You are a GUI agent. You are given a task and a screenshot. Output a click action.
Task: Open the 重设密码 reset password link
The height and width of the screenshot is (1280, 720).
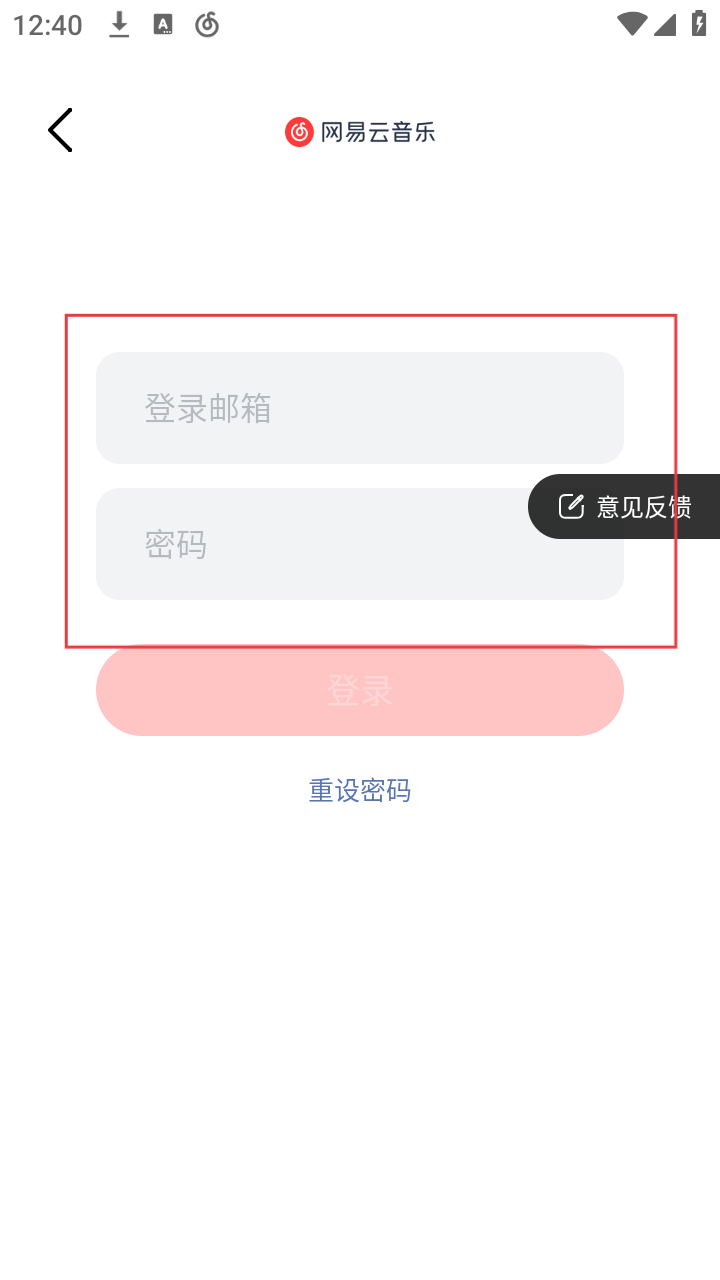(360, 791)
